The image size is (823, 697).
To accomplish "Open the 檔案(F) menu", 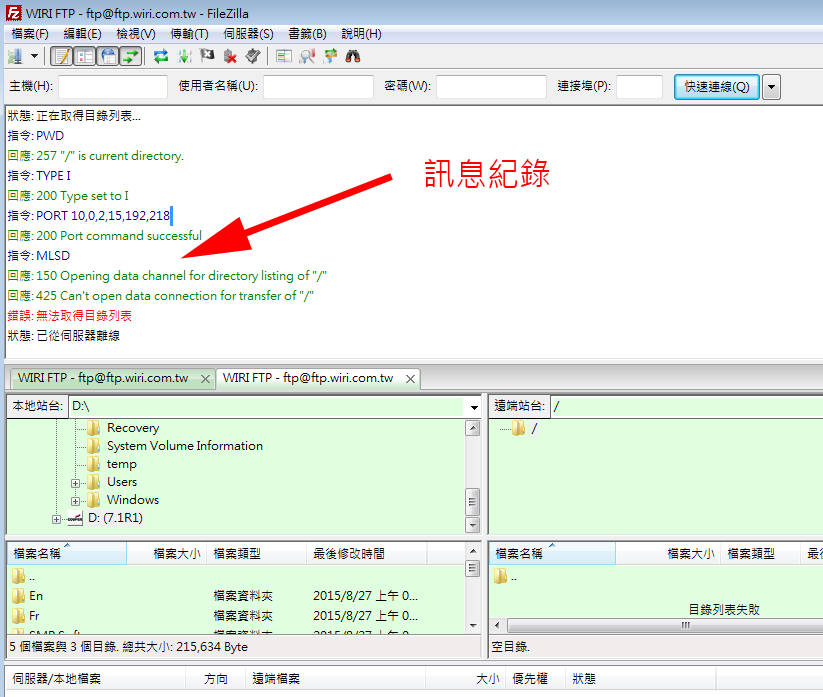I will 30,34.
